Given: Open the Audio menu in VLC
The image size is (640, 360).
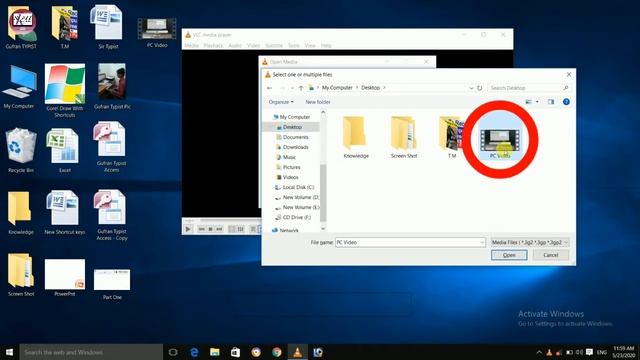Looking at the screenshot, I should coord(235,46).
